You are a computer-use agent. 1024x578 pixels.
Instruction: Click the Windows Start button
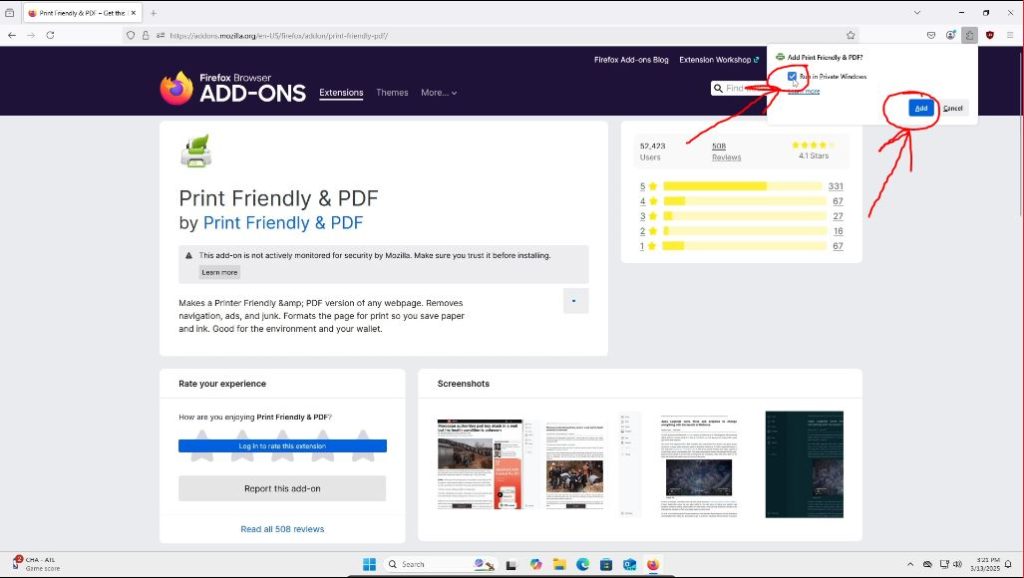[370, 564]
